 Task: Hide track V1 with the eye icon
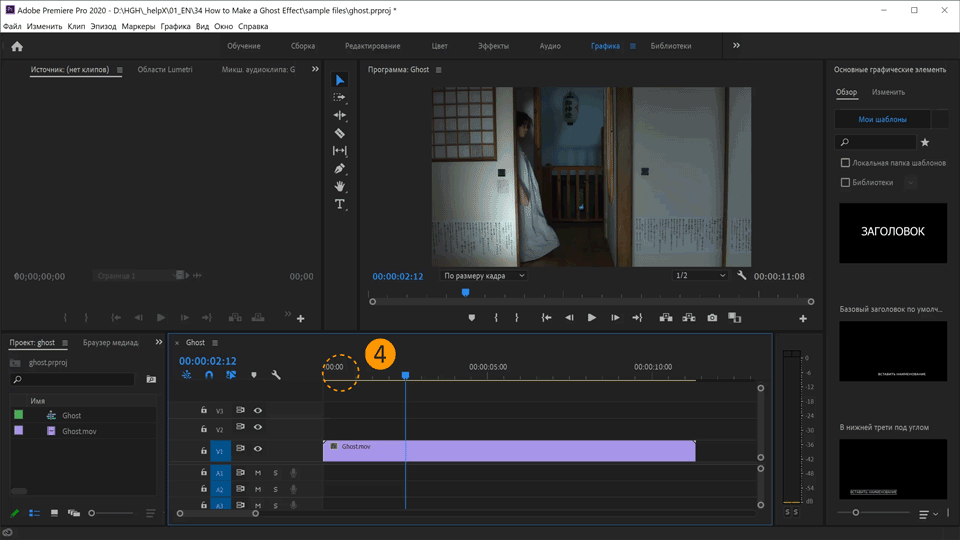258,451
